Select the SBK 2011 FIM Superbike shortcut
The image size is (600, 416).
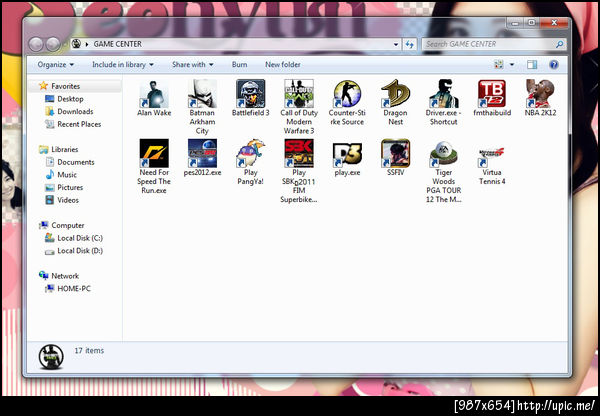(299, 171)
